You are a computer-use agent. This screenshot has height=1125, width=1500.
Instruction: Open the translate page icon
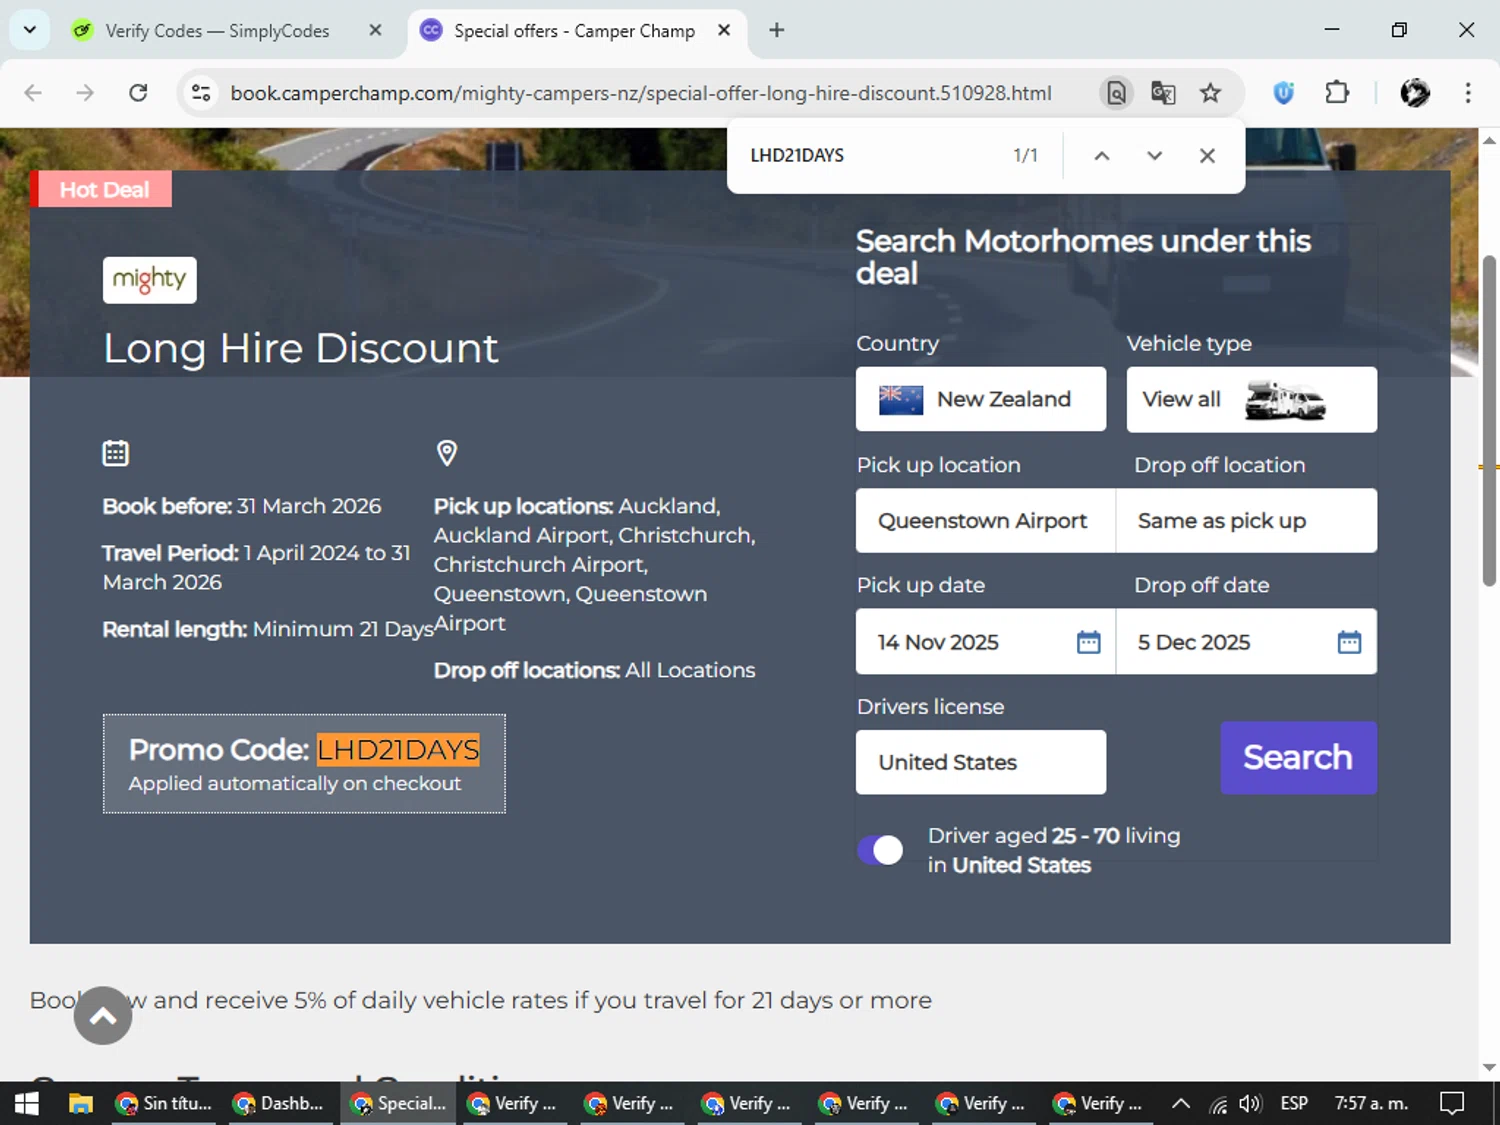1163,93
